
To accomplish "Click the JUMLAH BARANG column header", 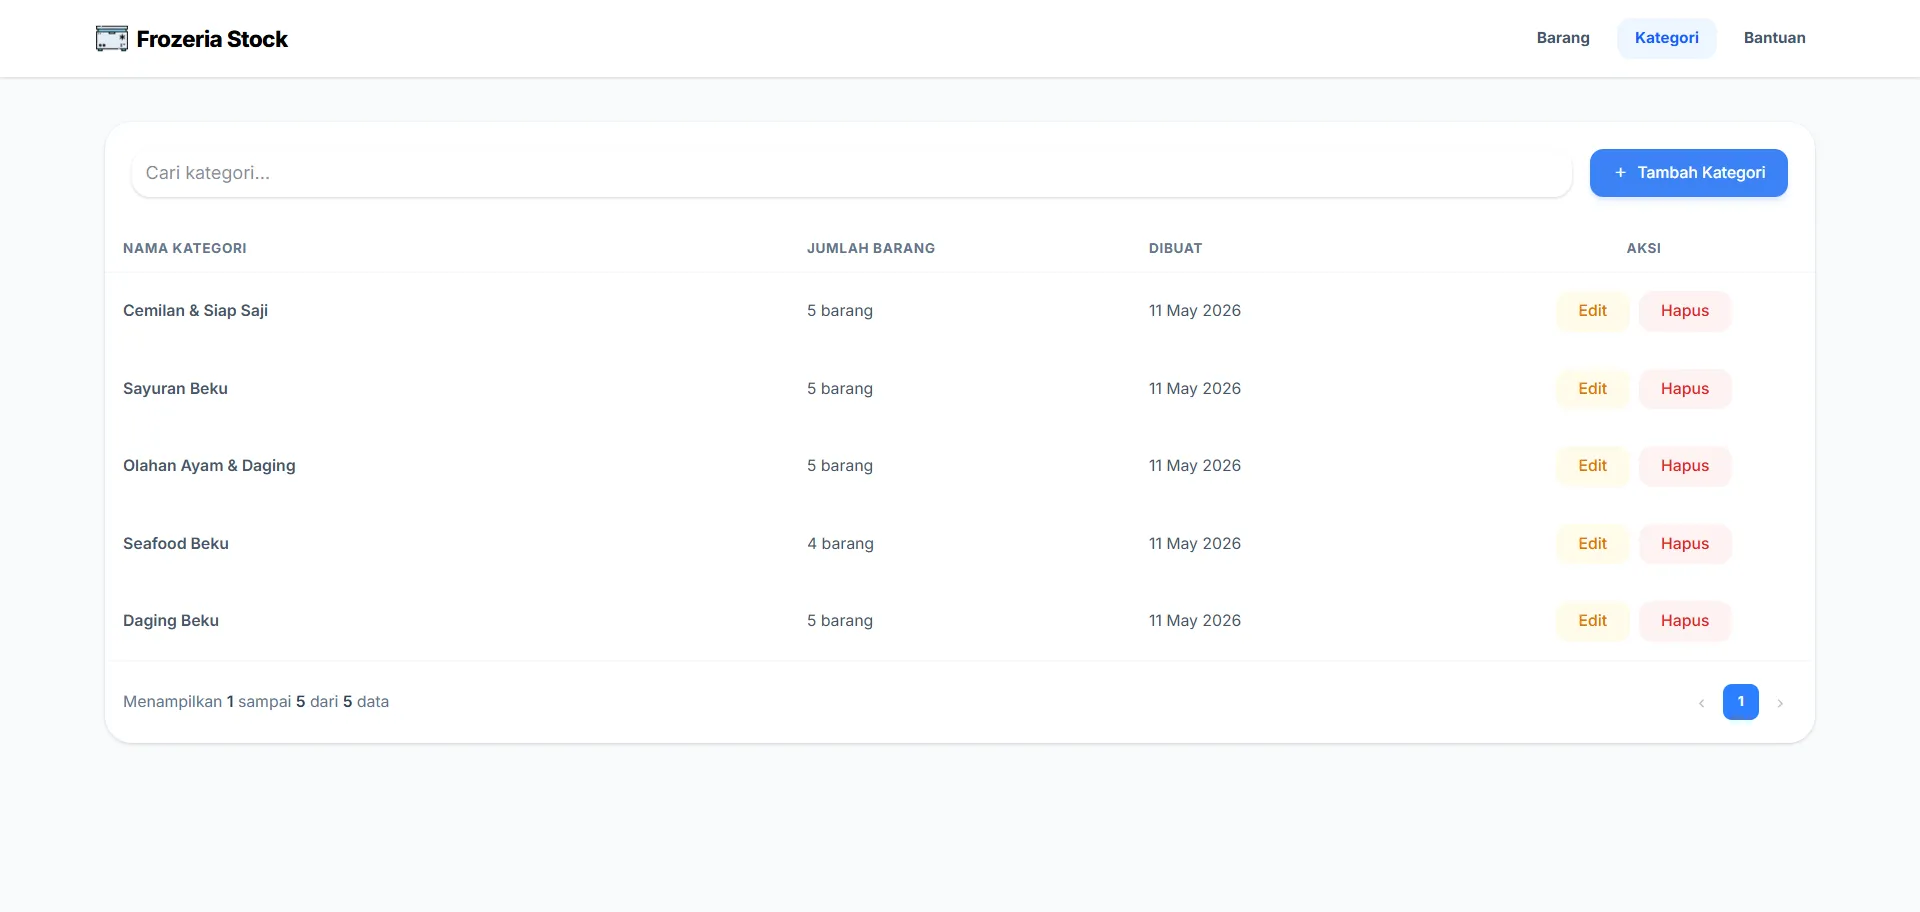I will [x=871, y=248].
